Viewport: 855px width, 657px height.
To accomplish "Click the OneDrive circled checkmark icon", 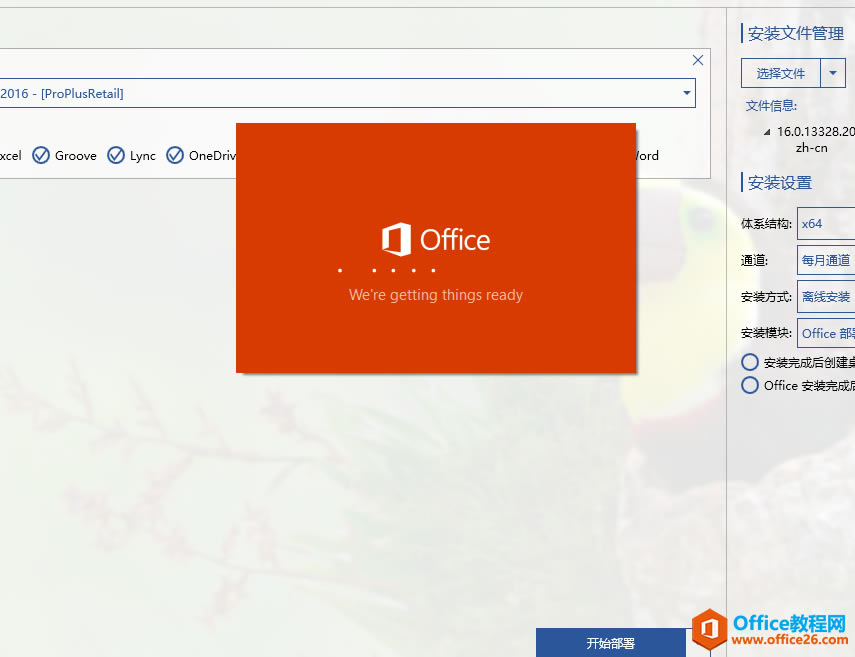I will [x=175, y=155].
